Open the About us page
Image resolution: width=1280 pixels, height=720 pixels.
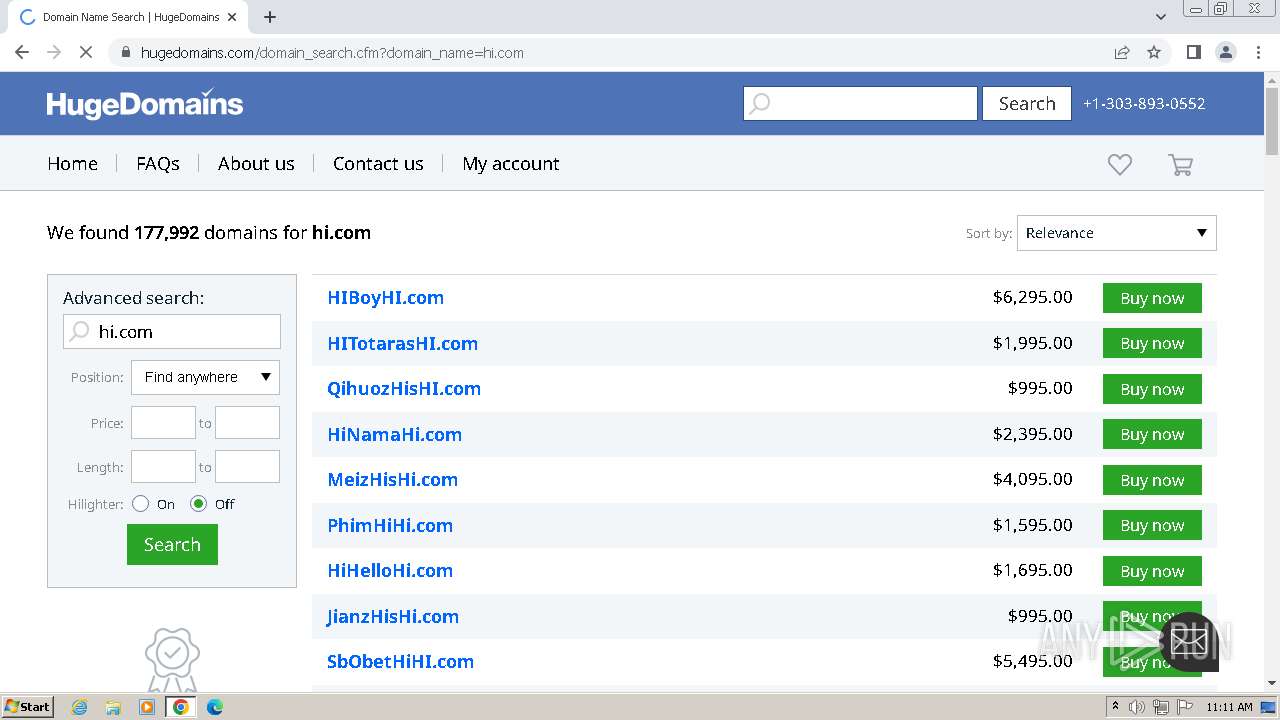(x=256, y=163)
